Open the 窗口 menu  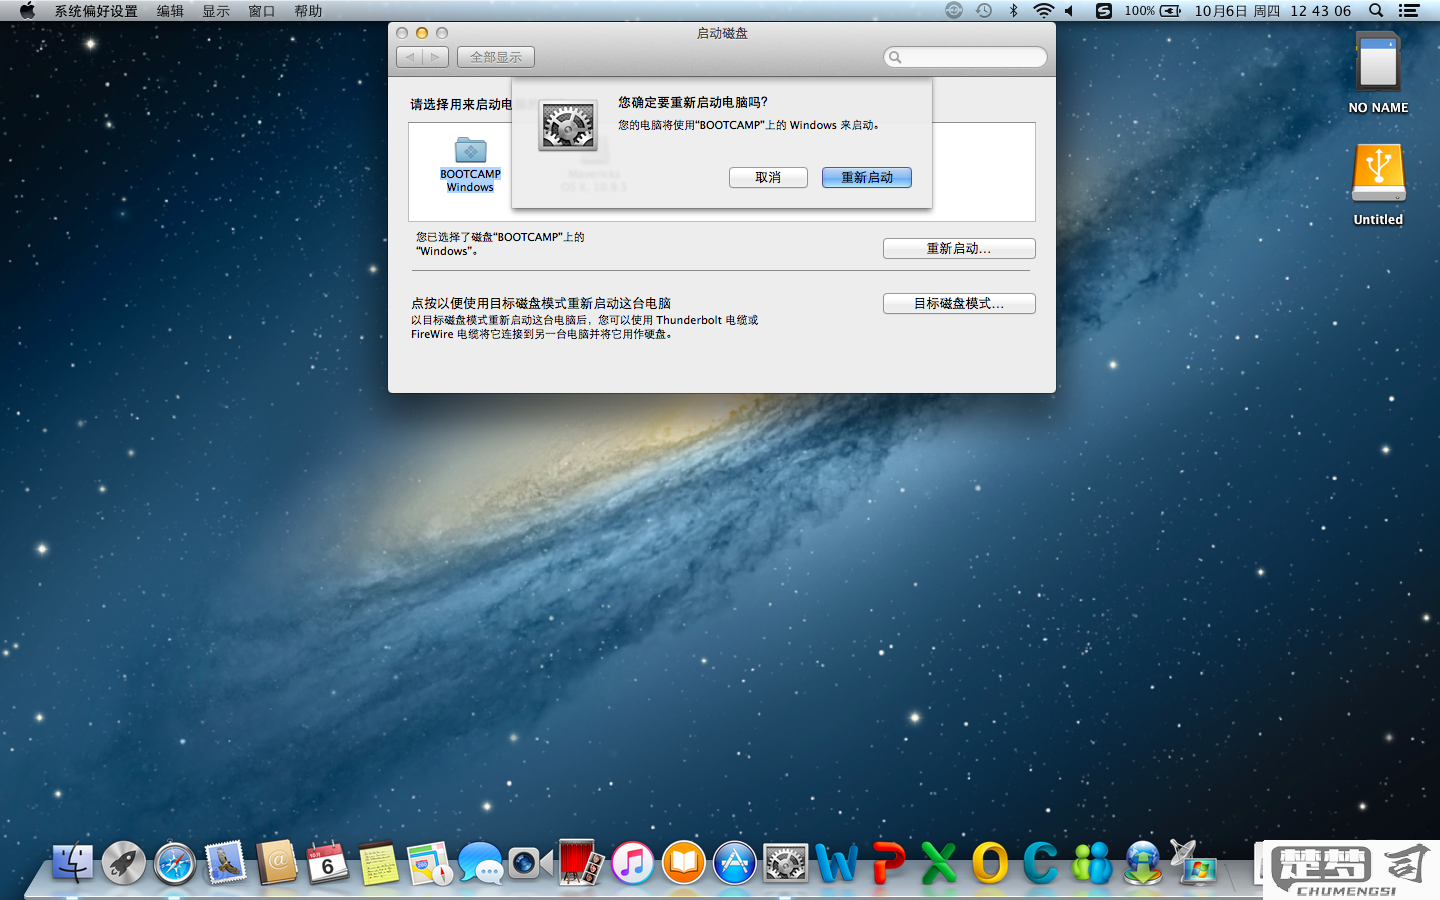[x=262, y=11]
